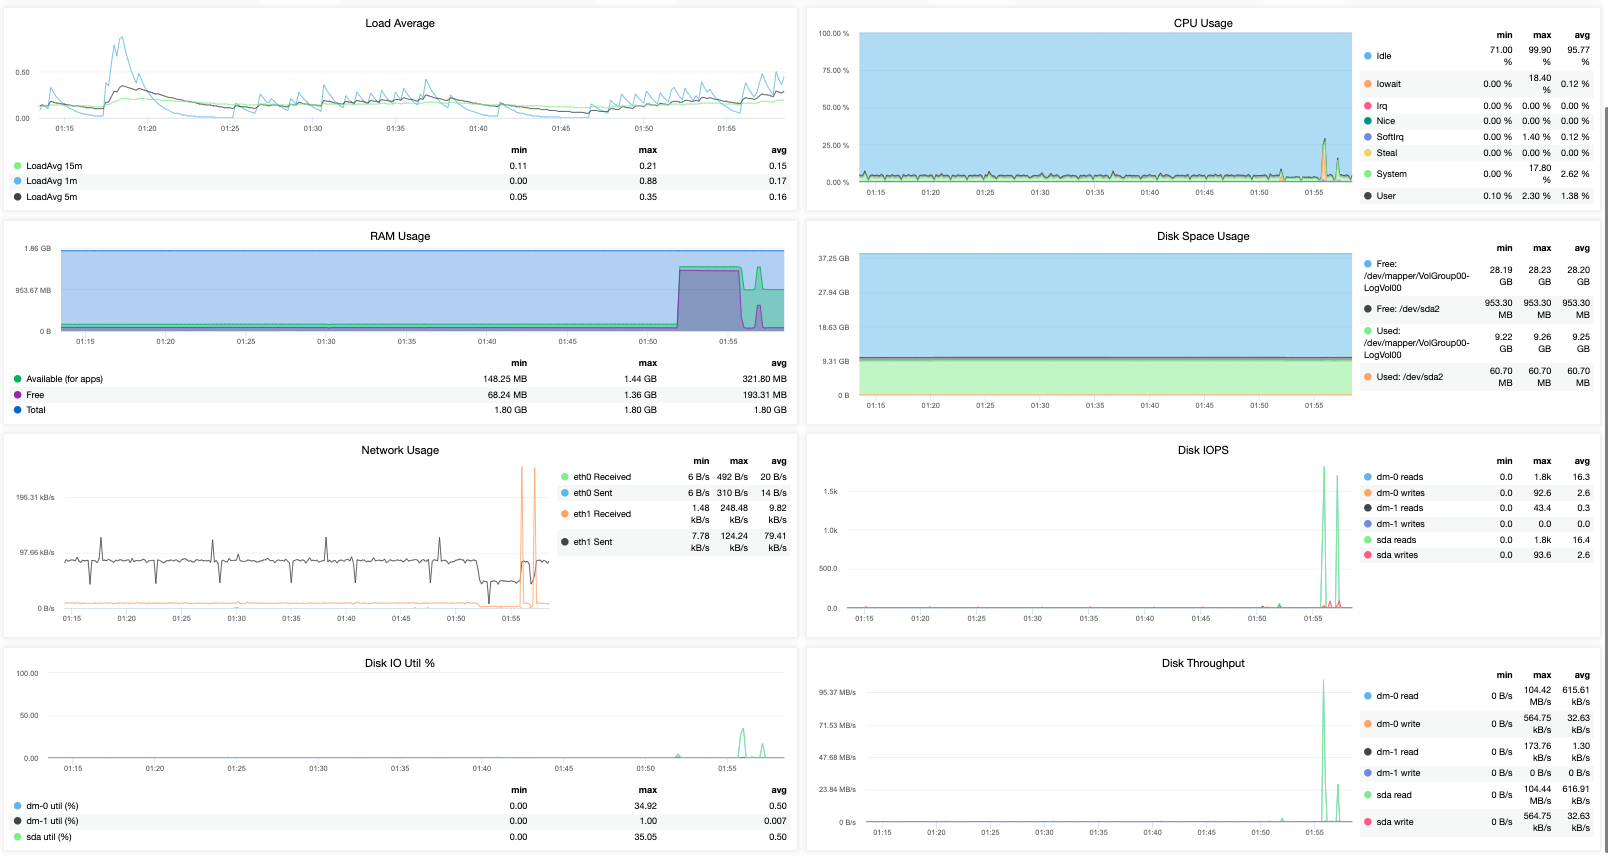Toggle the Iowait series in CPU Usage
Image resolution: width=1608 pixels, height=867 pixels.
[x=1388, y=84]
